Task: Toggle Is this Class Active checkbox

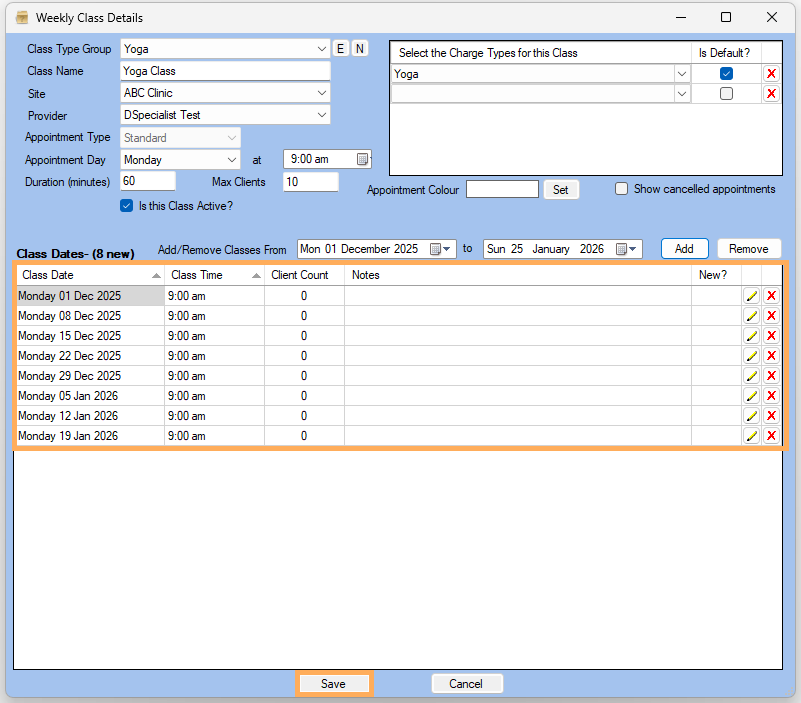Action: click(126, 206)
